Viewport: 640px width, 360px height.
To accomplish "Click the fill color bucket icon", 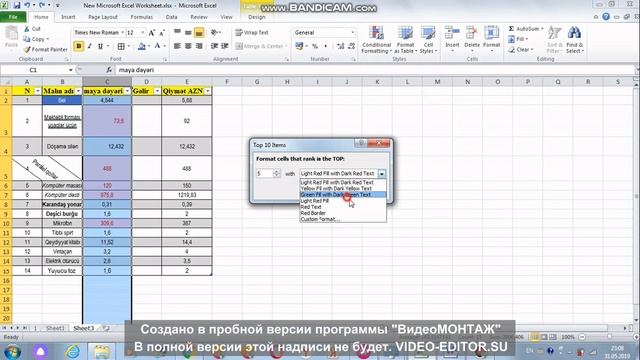I will coord(142,46).
